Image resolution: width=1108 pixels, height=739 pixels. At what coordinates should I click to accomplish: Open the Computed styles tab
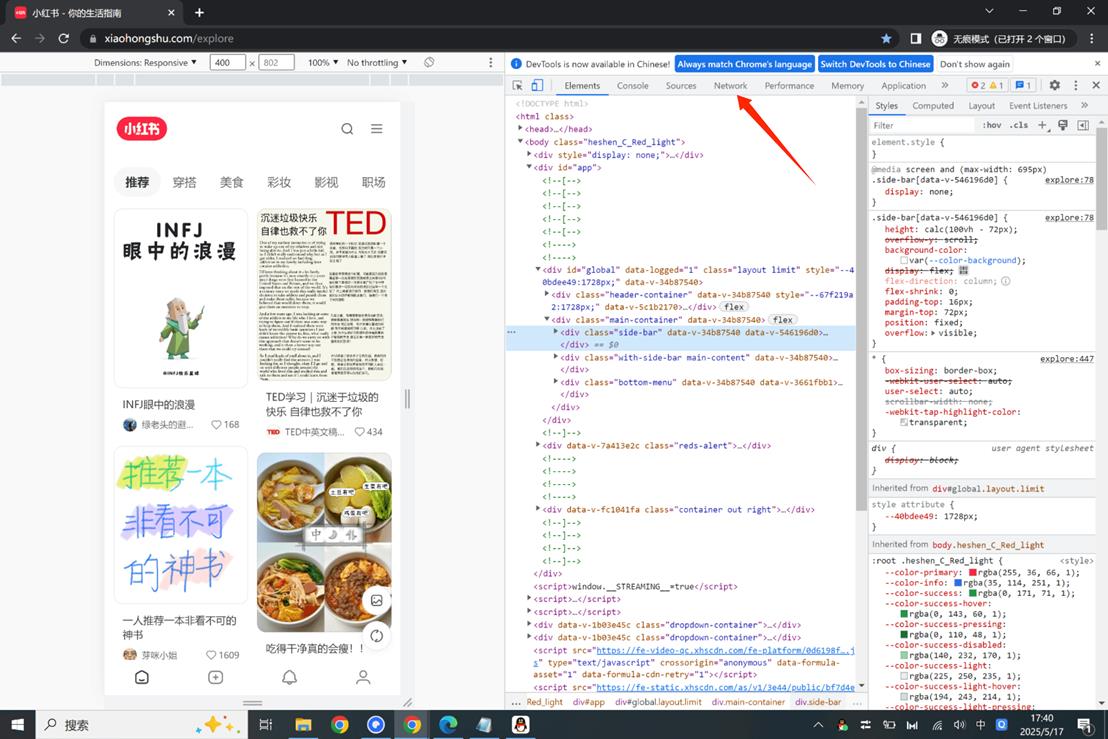pyautogui.click(x=933, y=105)
